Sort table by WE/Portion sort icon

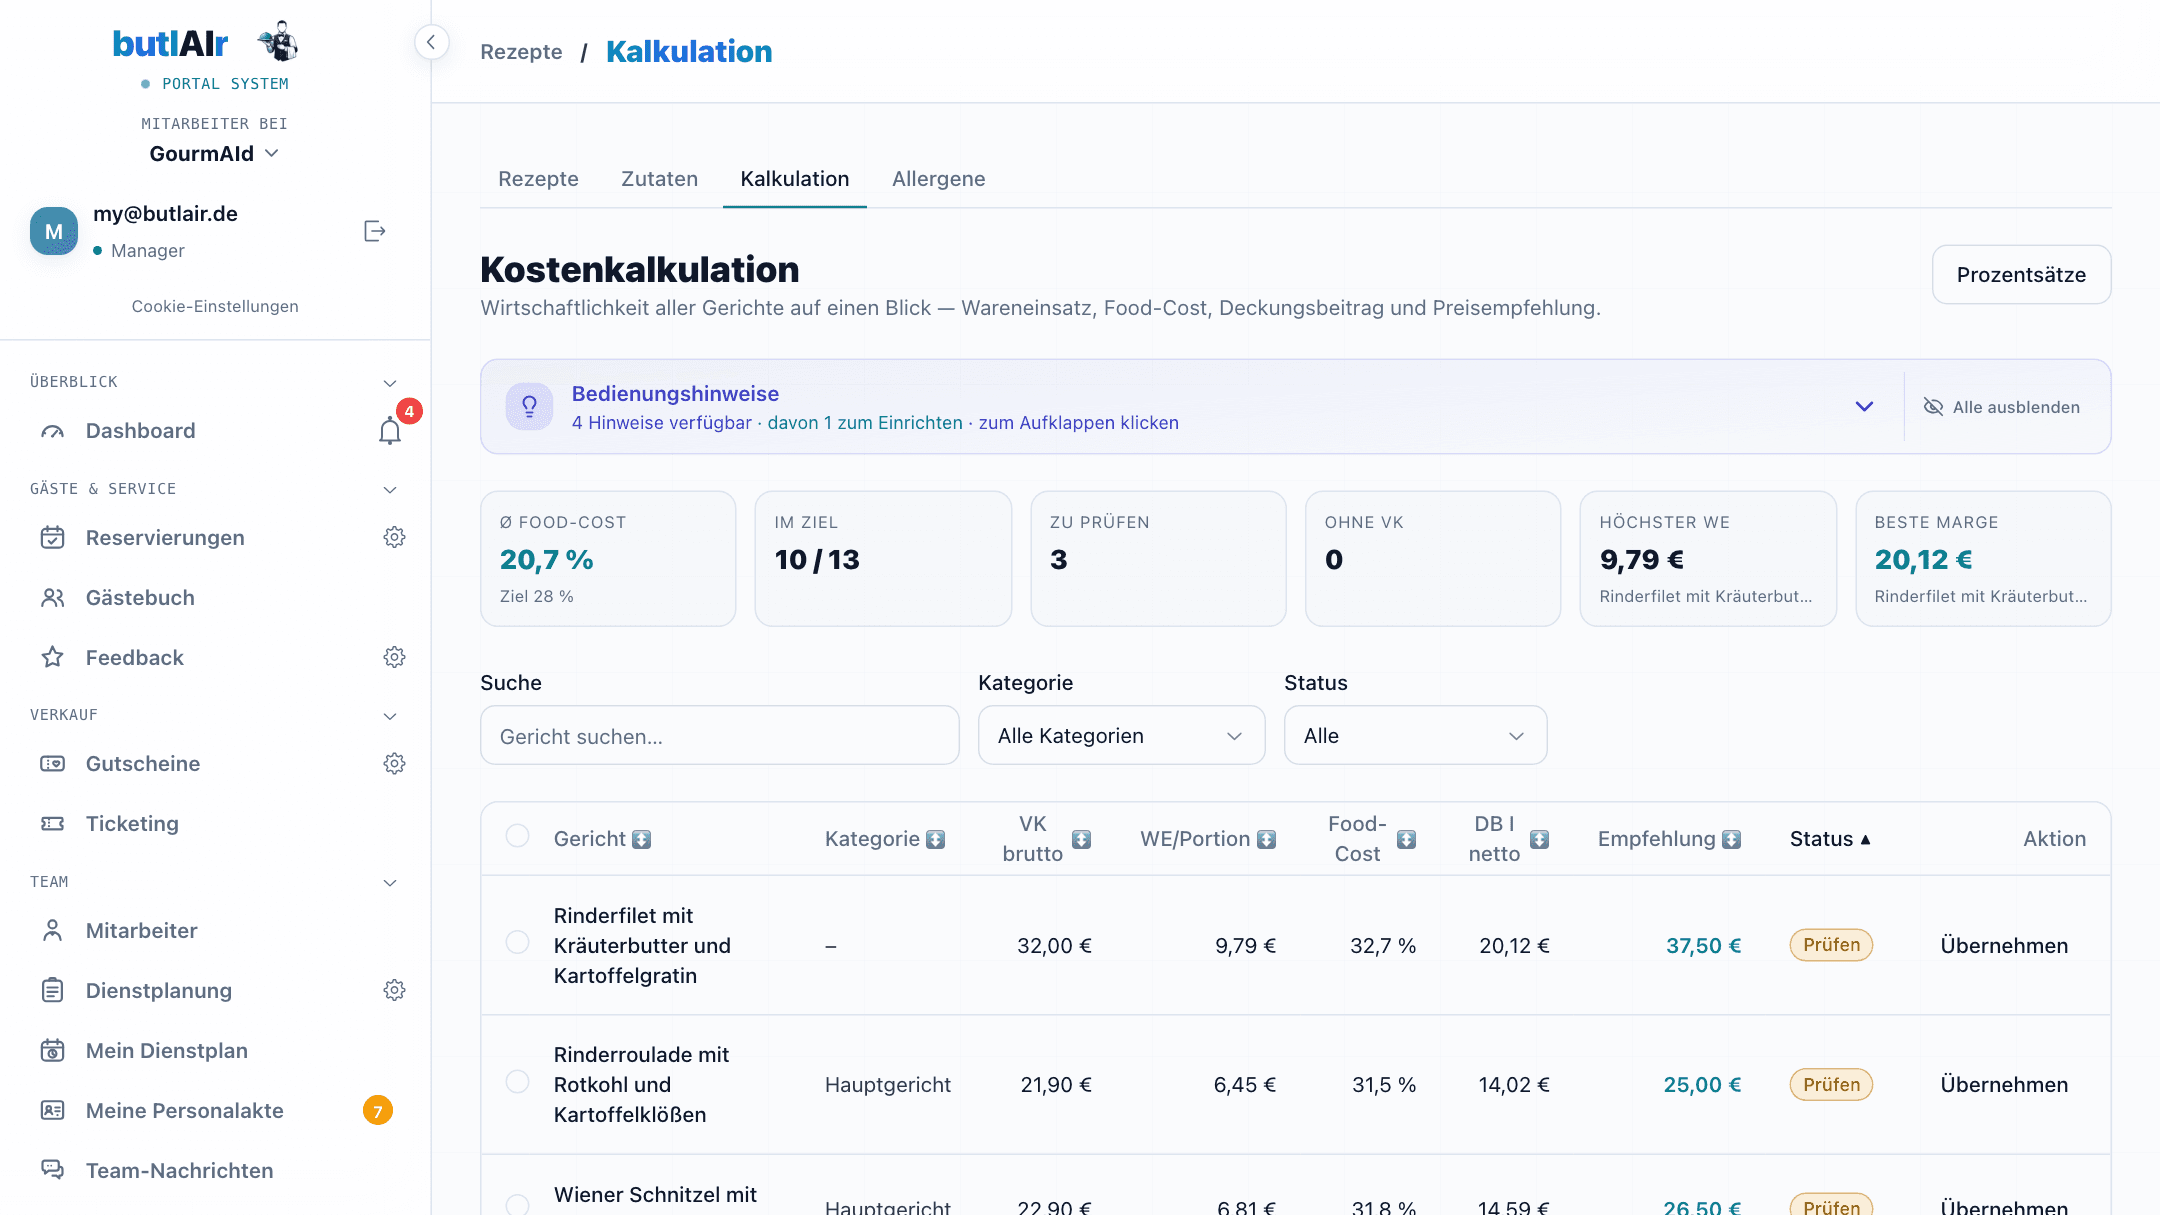(x=1266, y=840)
